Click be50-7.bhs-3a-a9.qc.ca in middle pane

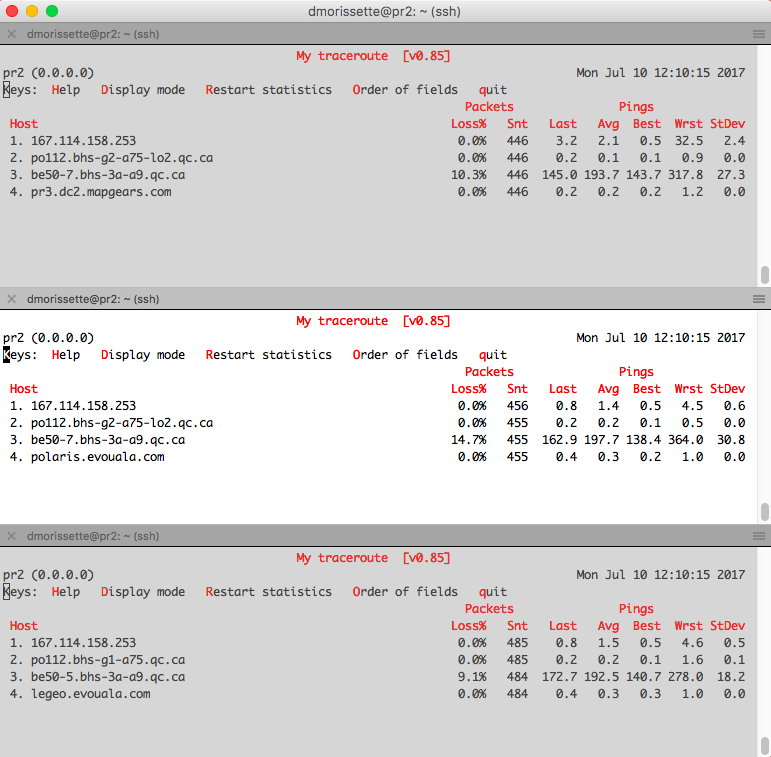click(x=108, y=440)
